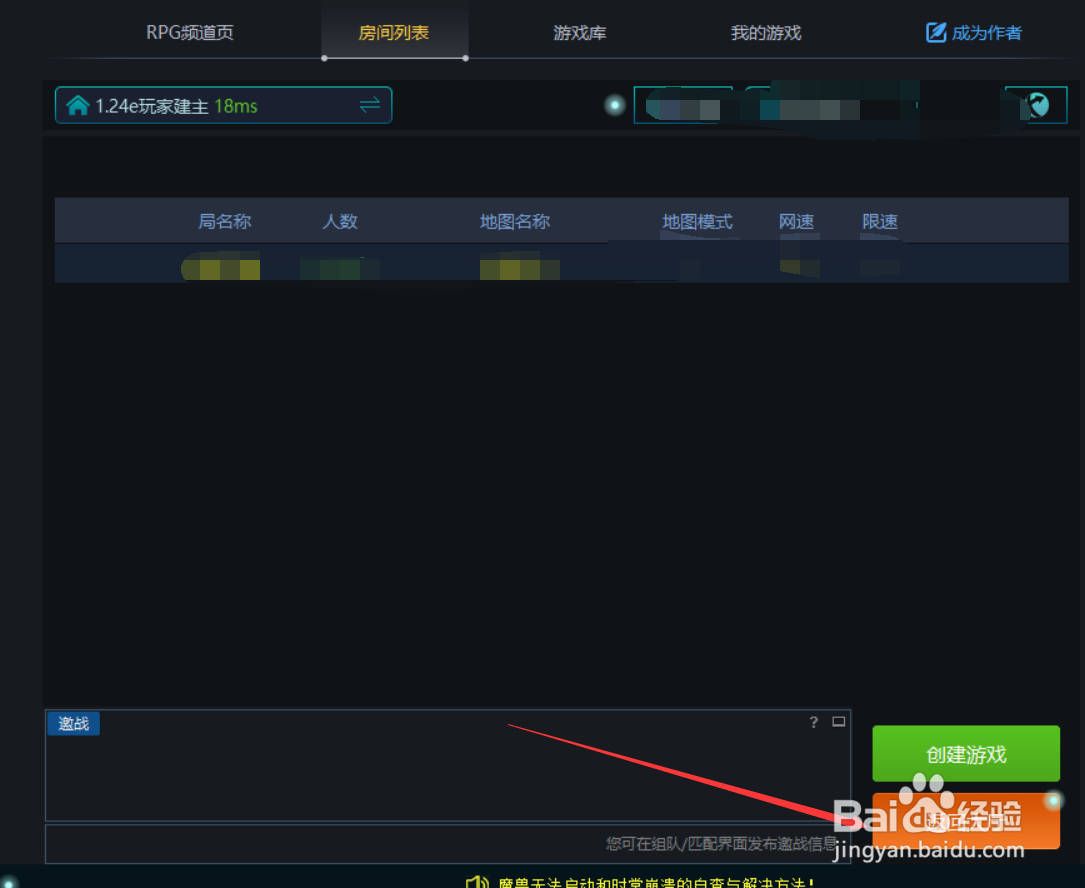This screenshot has height=888, width=1085.
Task: Select the first room row in the list
Action: (561, 264)
